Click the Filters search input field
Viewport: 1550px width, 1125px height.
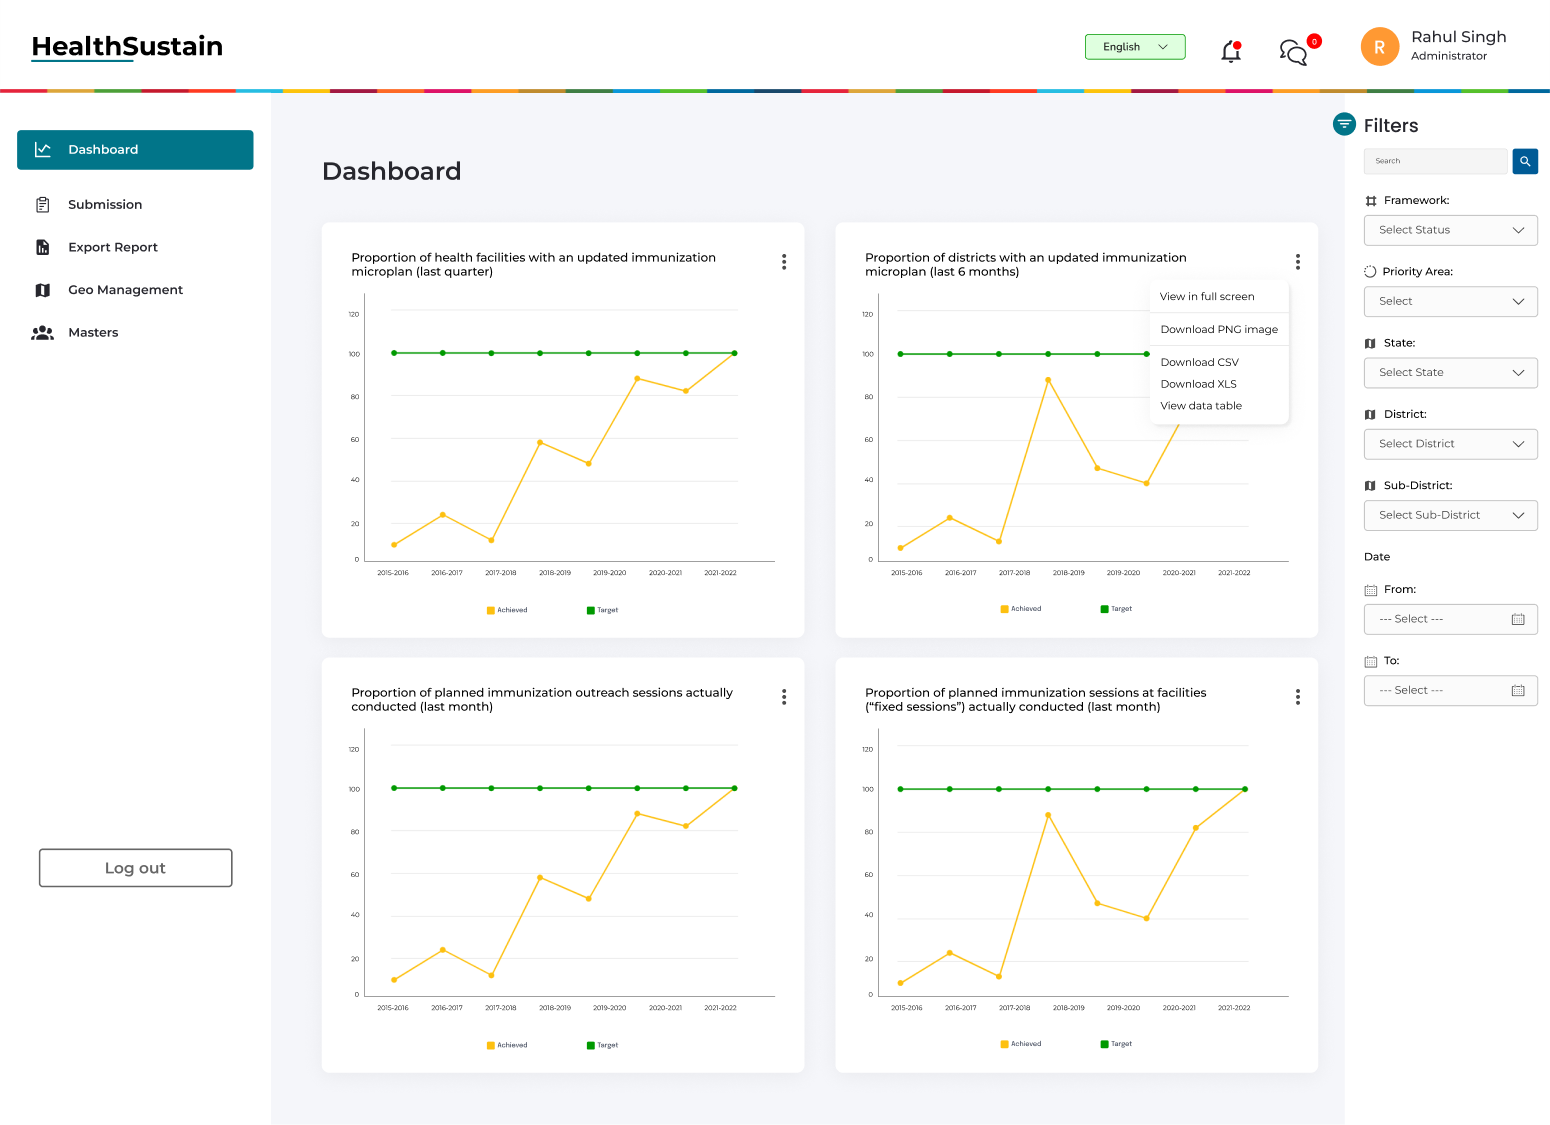click(1435, 161)
